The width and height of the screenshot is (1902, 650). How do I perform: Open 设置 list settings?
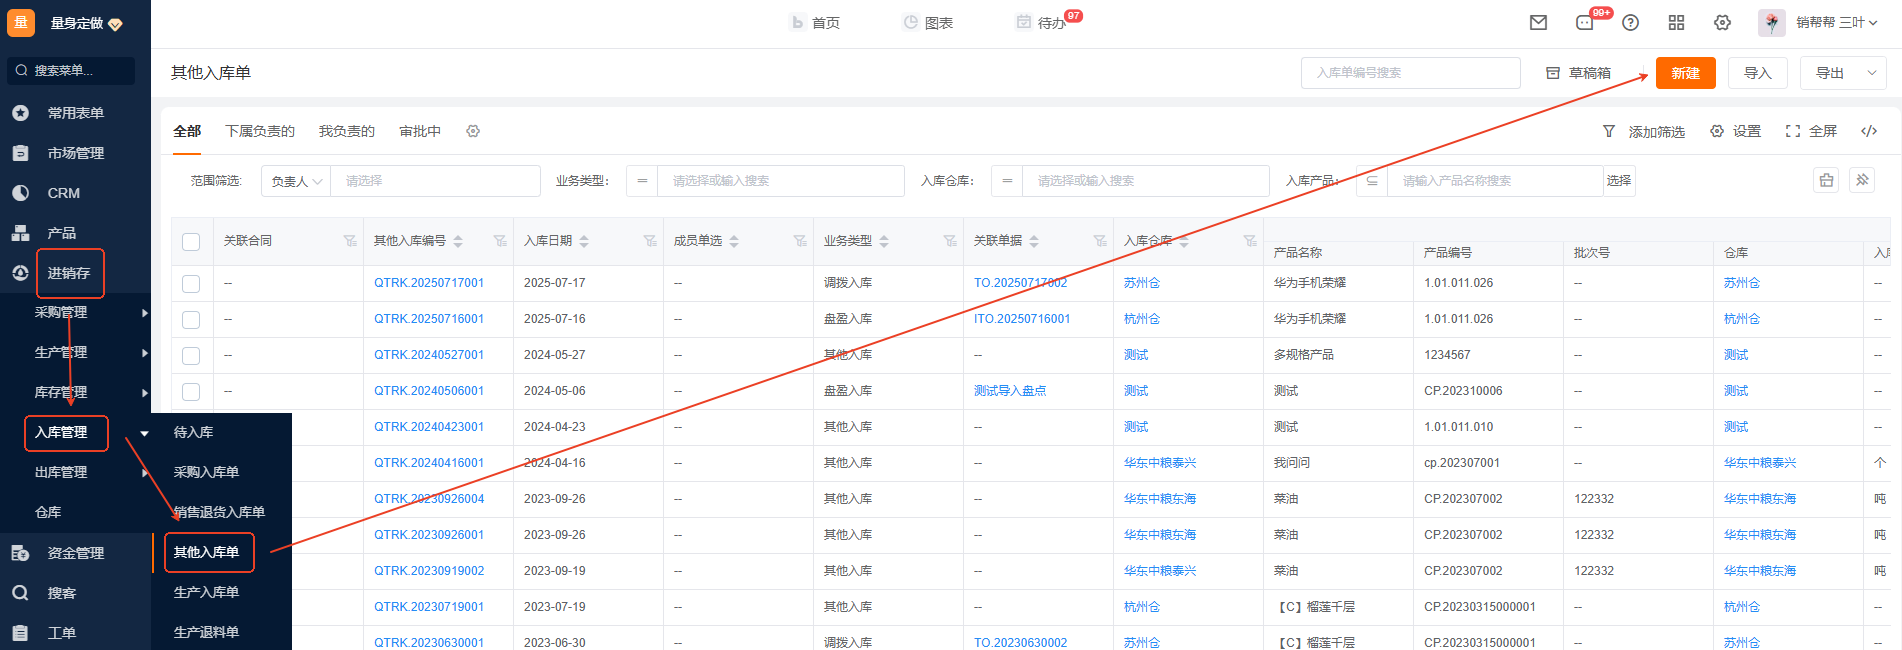[1735, 131]
